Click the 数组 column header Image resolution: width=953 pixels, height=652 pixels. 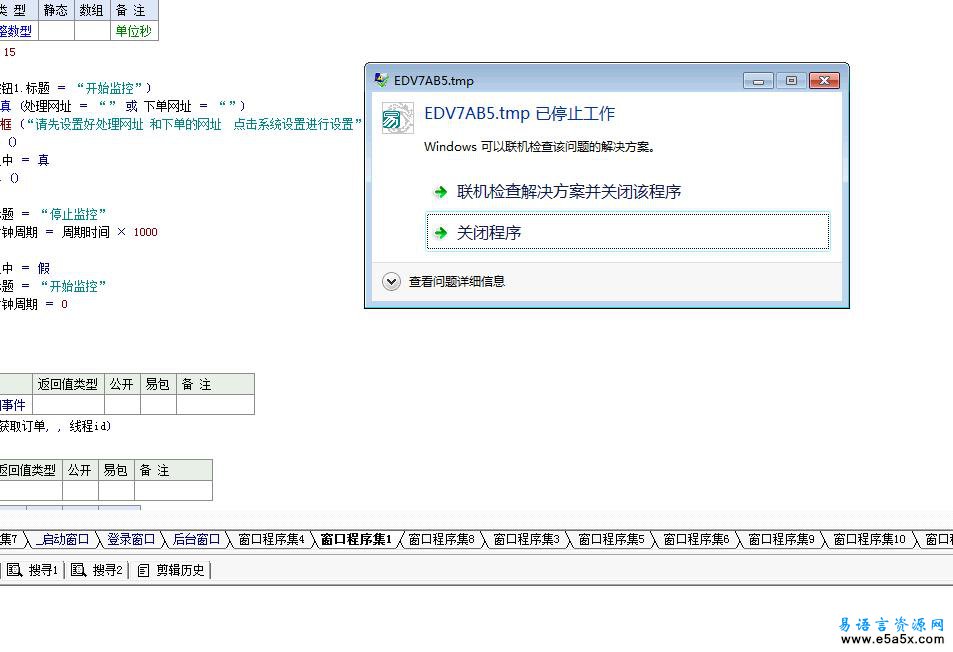(92, 10)
